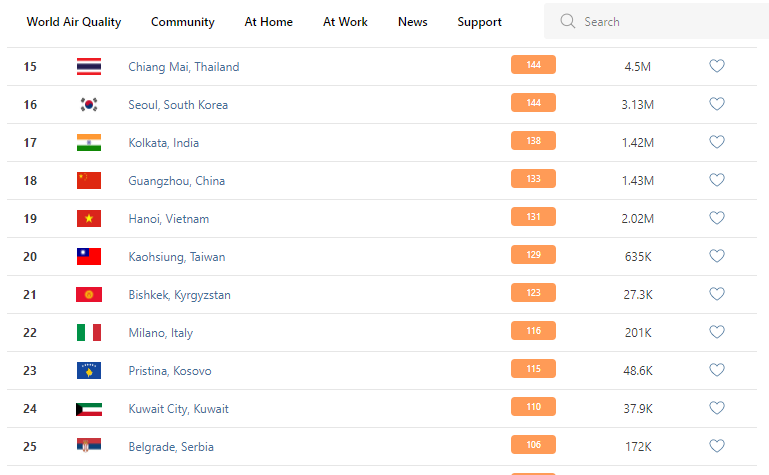The image size is (769, 475).
Task: Click the Thailand flag icon
Action: 89,67
